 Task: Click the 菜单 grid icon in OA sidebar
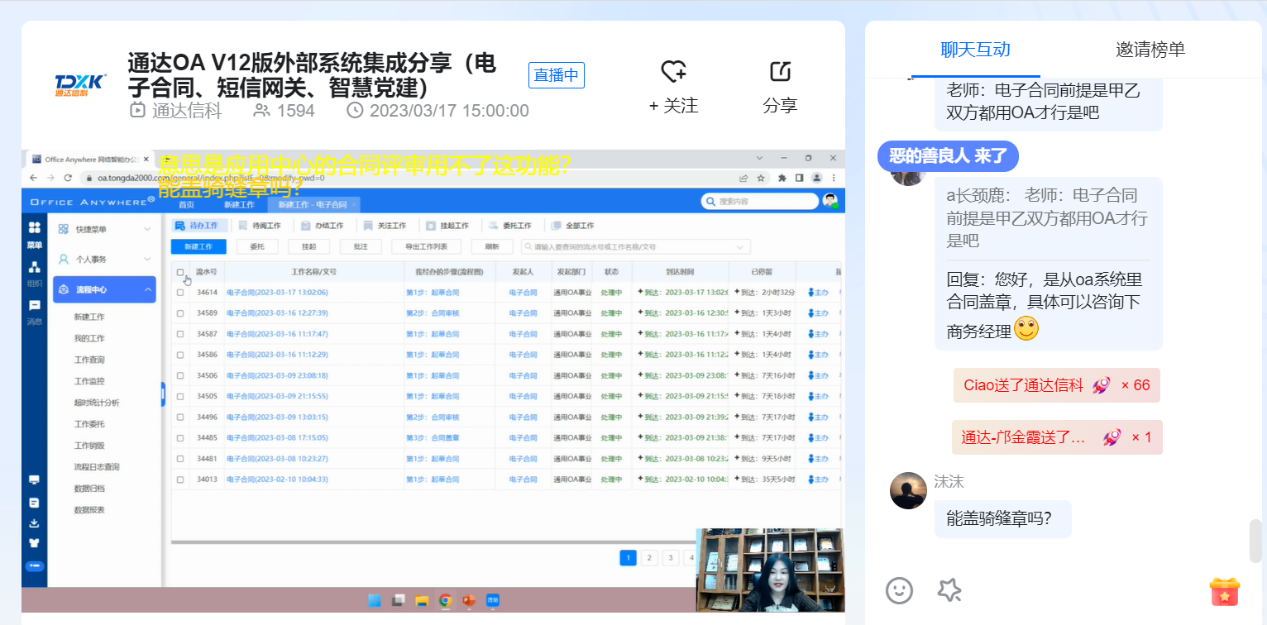pos(35,228)
